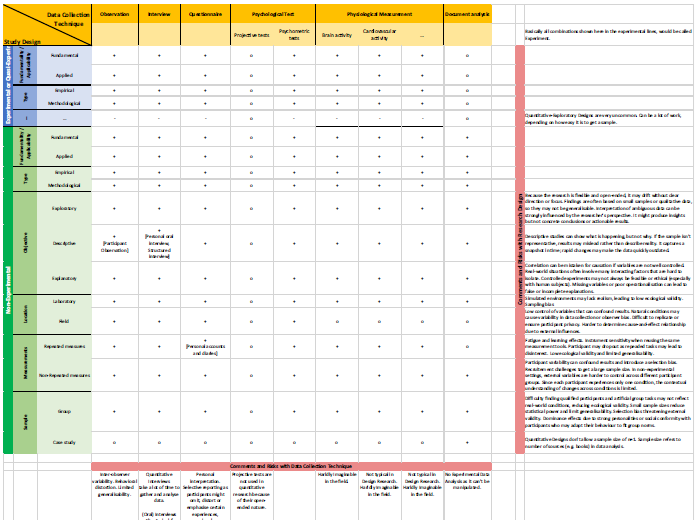Click the Exploratory row label

(64, 208)
